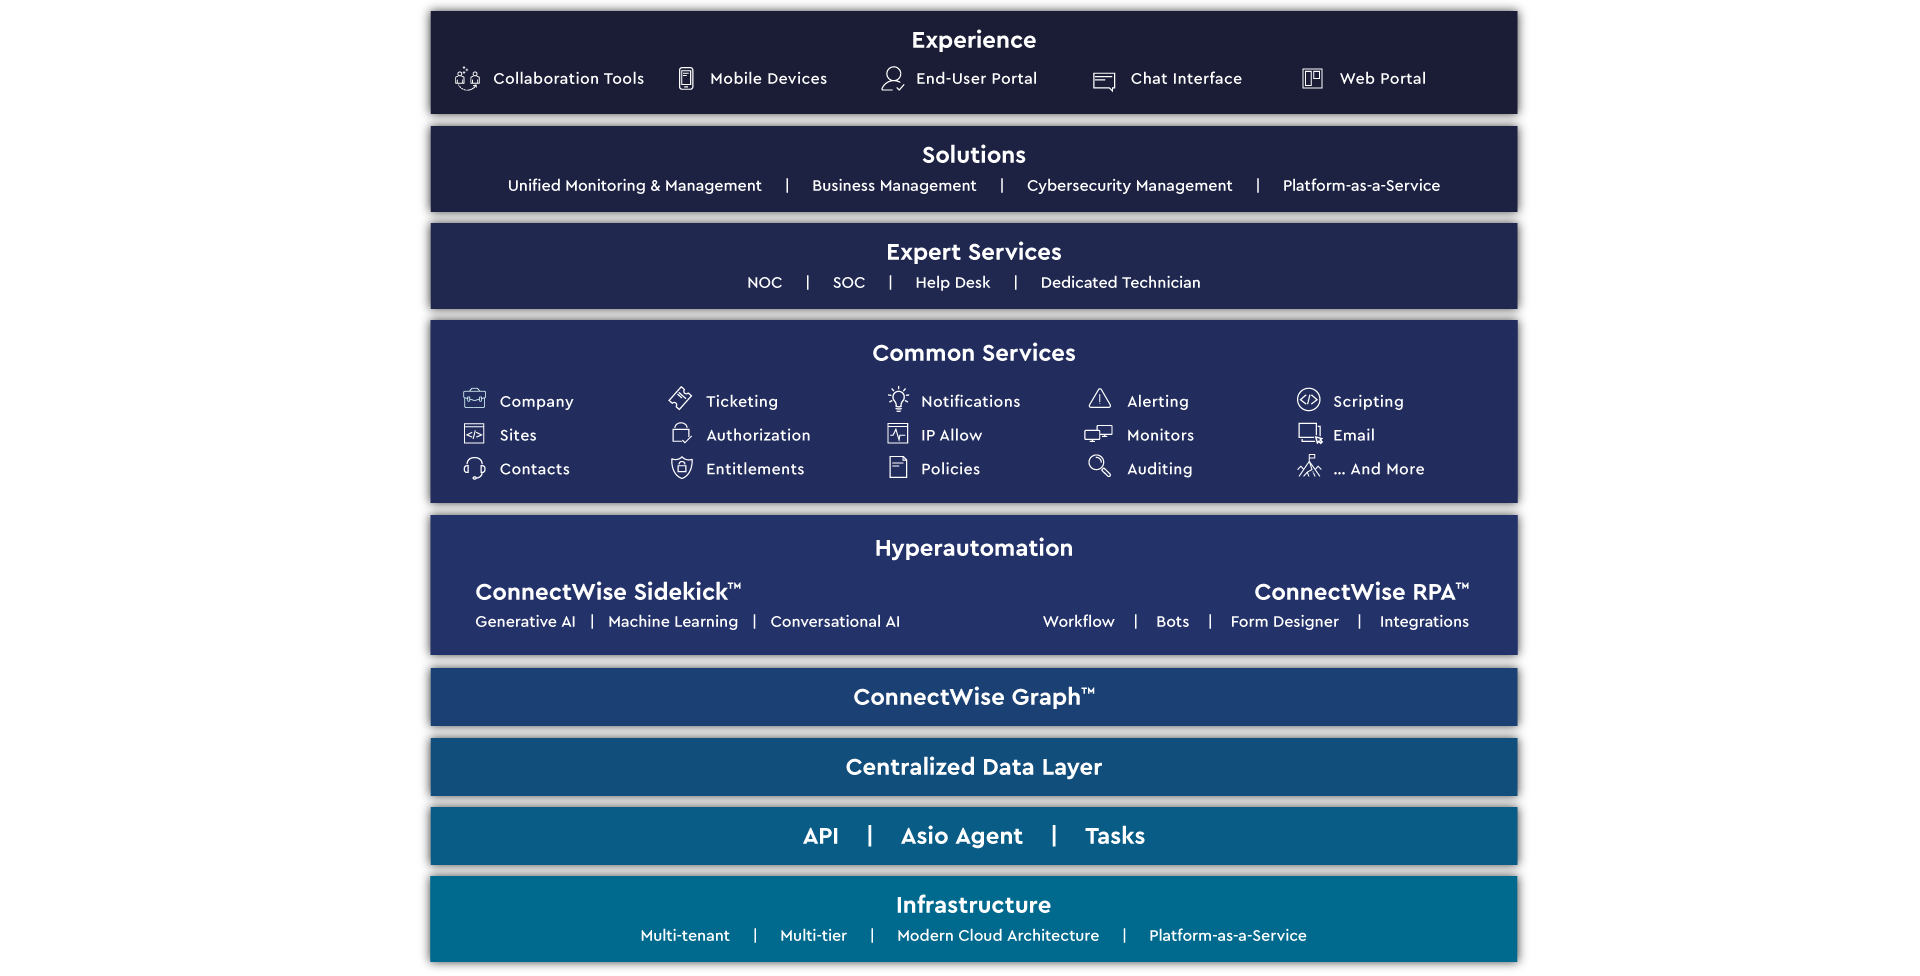Click Platform-as-a-Service under Infrastructure
Image resolution: width=1920 pixels, height=976 pixels.
[1227, 936]
